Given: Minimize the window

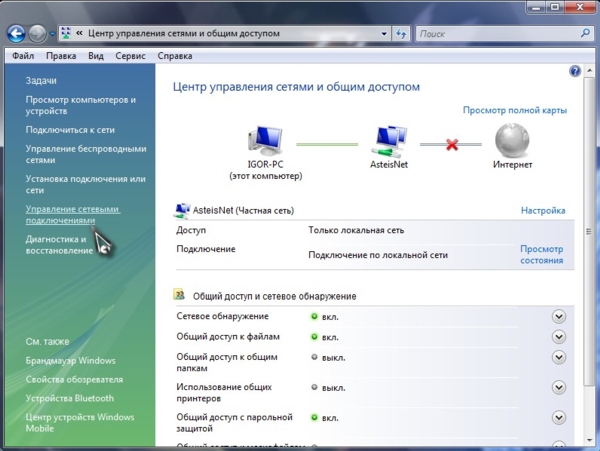Looking at the screenshot, I should tap(536, 7).
